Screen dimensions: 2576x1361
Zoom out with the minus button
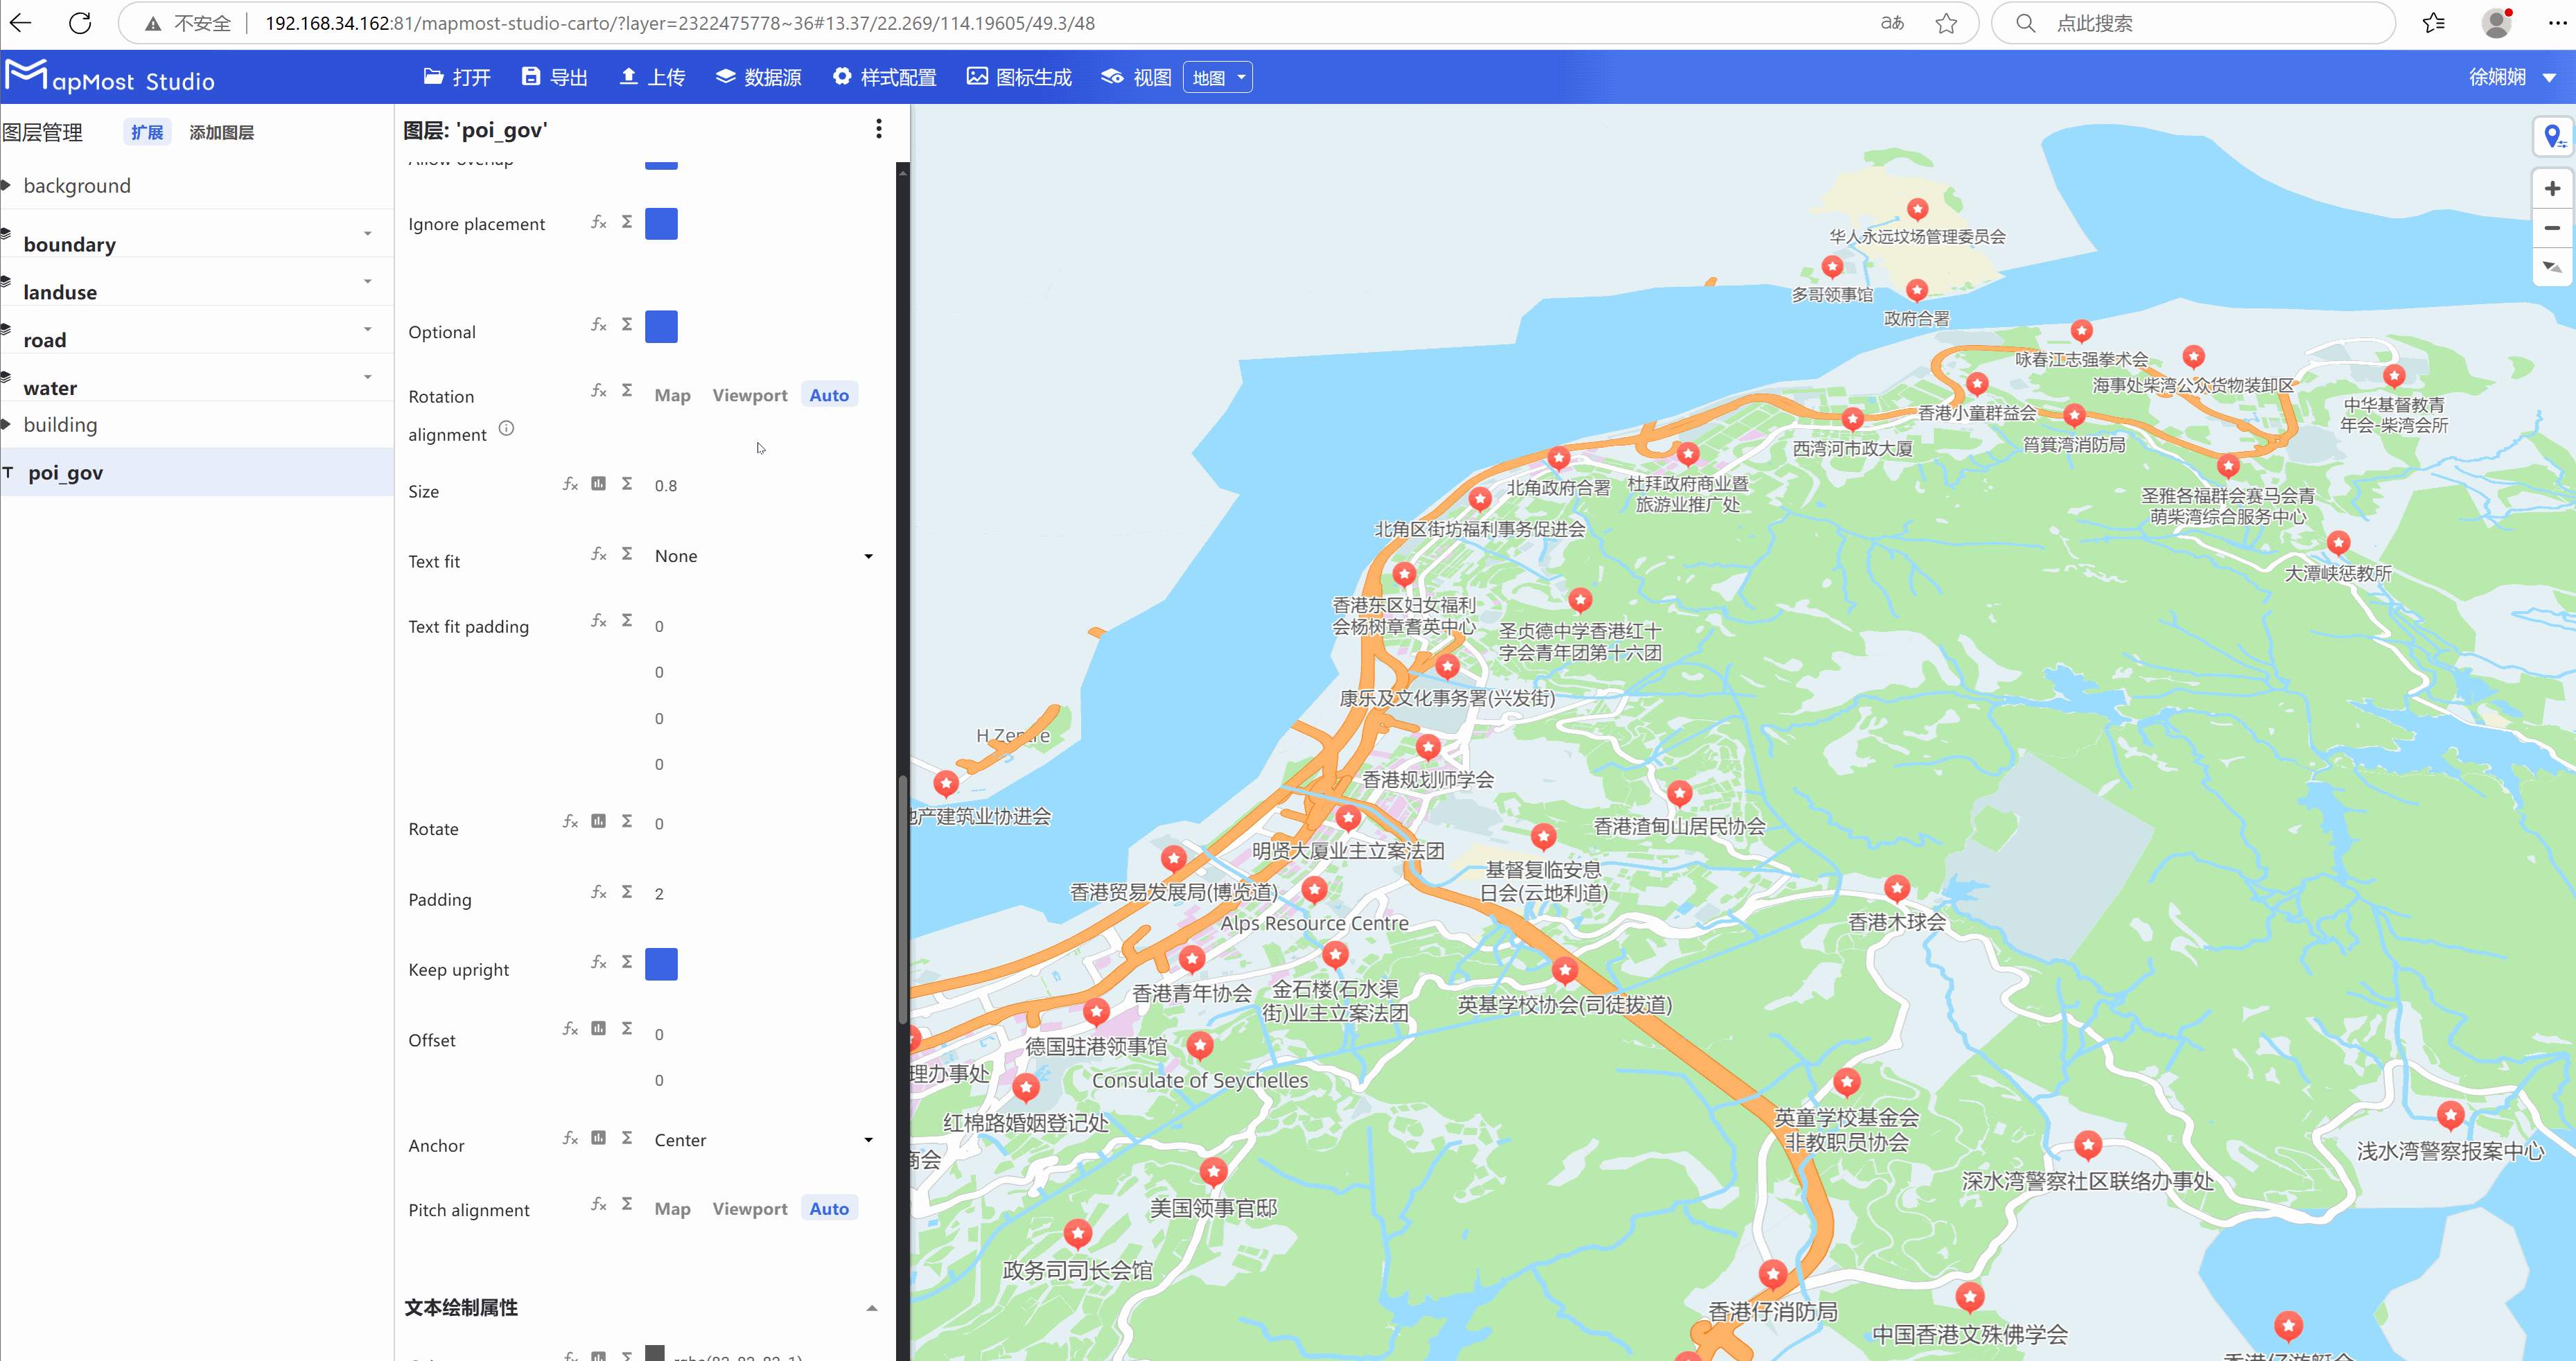(2552, 228)
